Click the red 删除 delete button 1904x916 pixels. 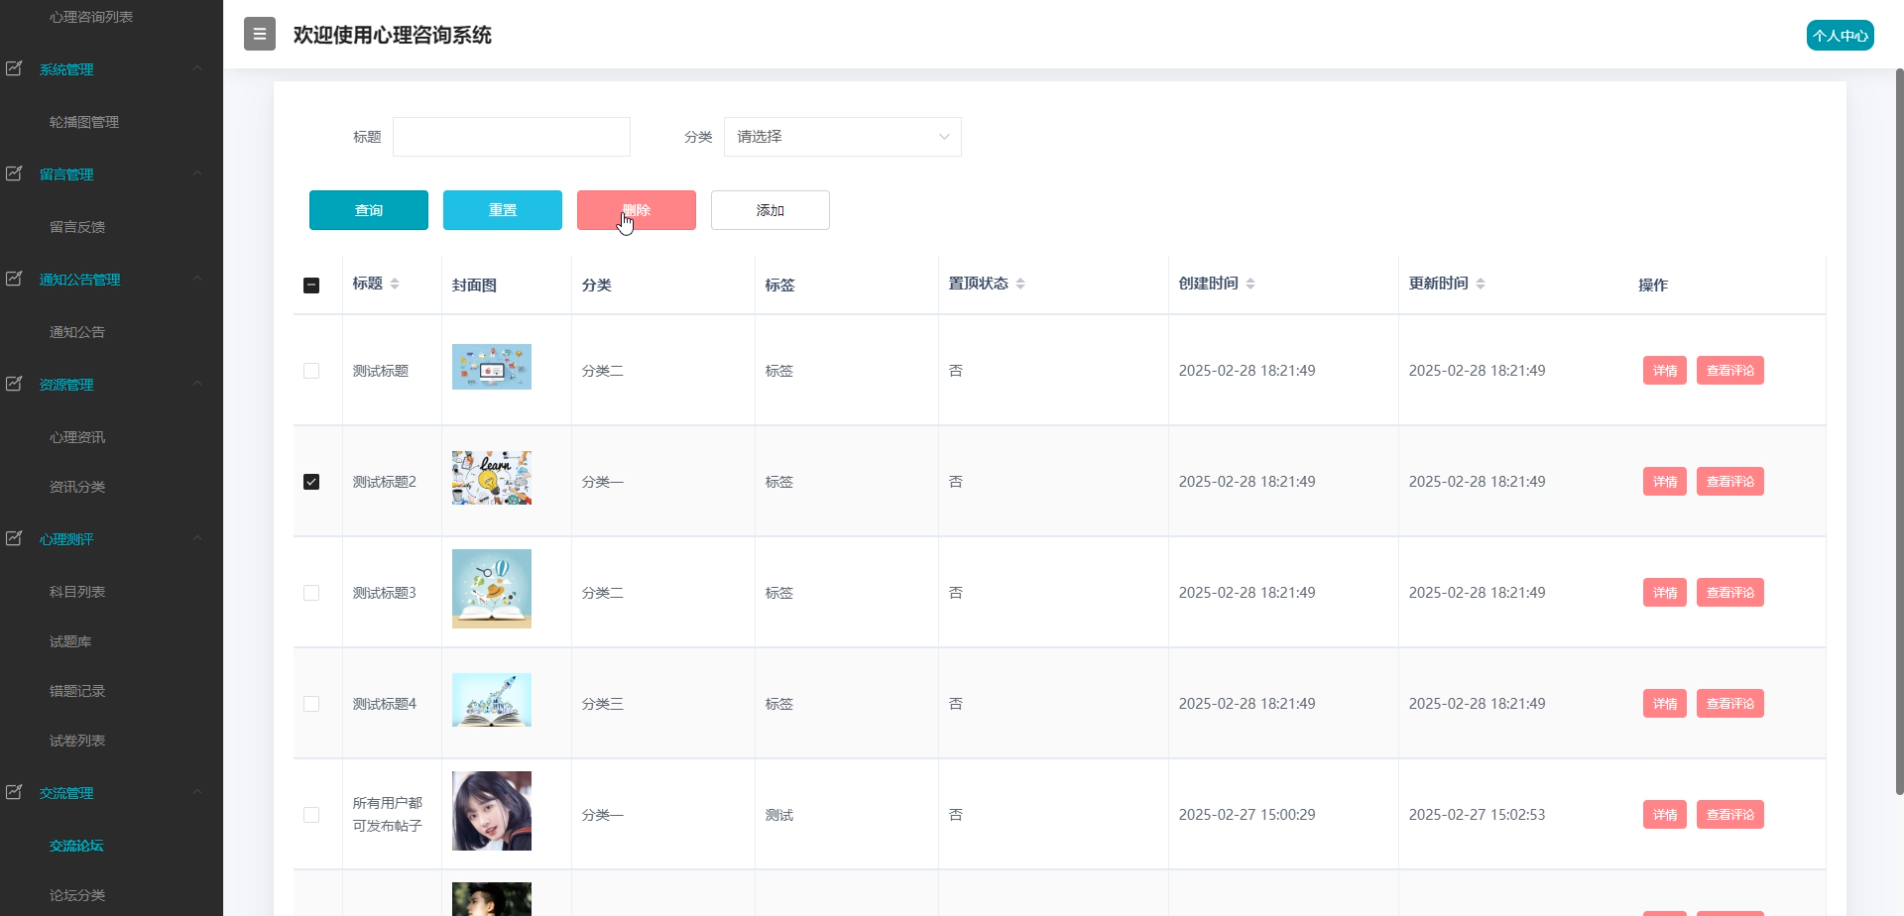(x=636, y=210)
